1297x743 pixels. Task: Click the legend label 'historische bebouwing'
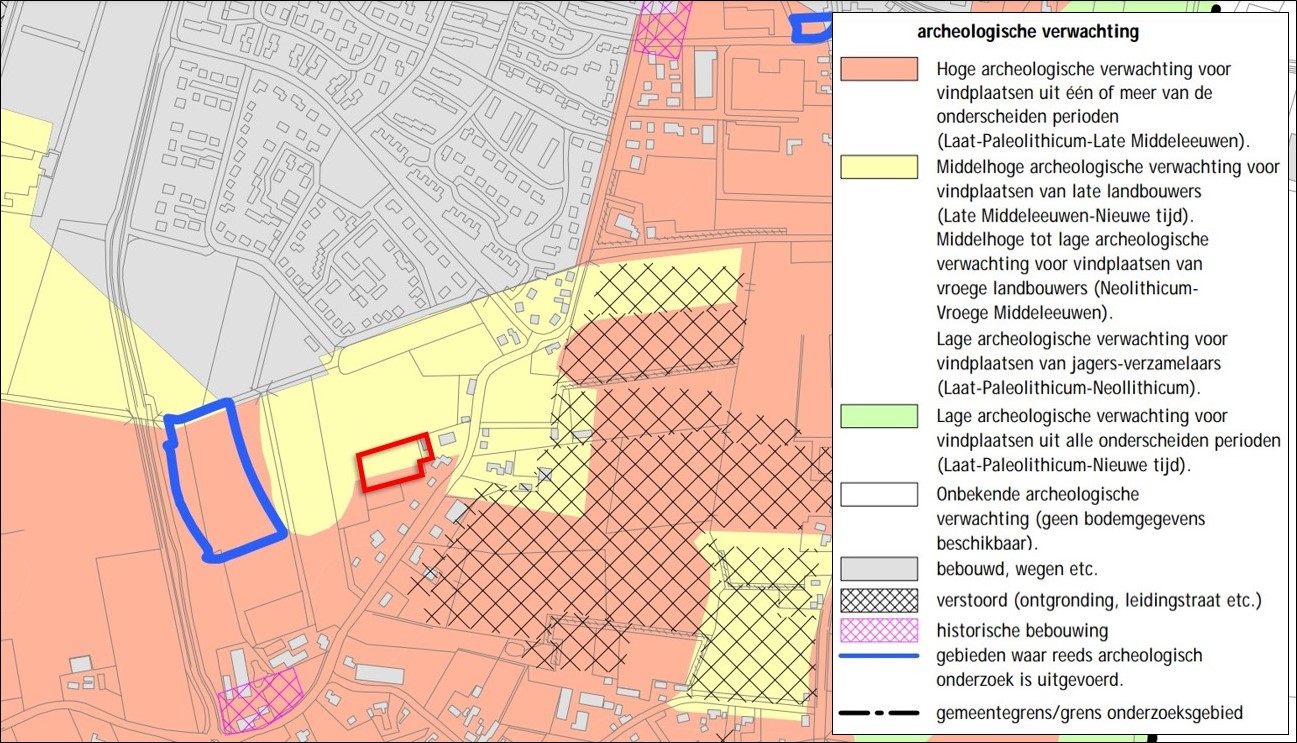pos(1023,632)
